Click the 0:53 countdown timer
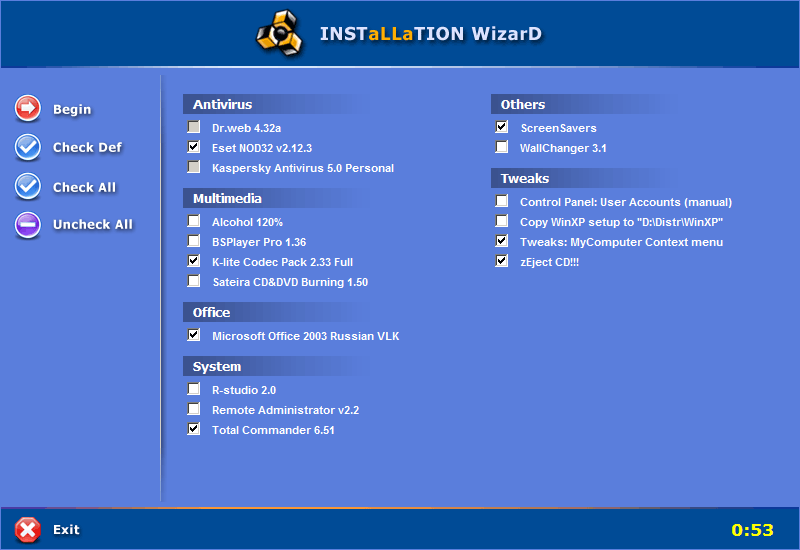 tap(753, 530)
